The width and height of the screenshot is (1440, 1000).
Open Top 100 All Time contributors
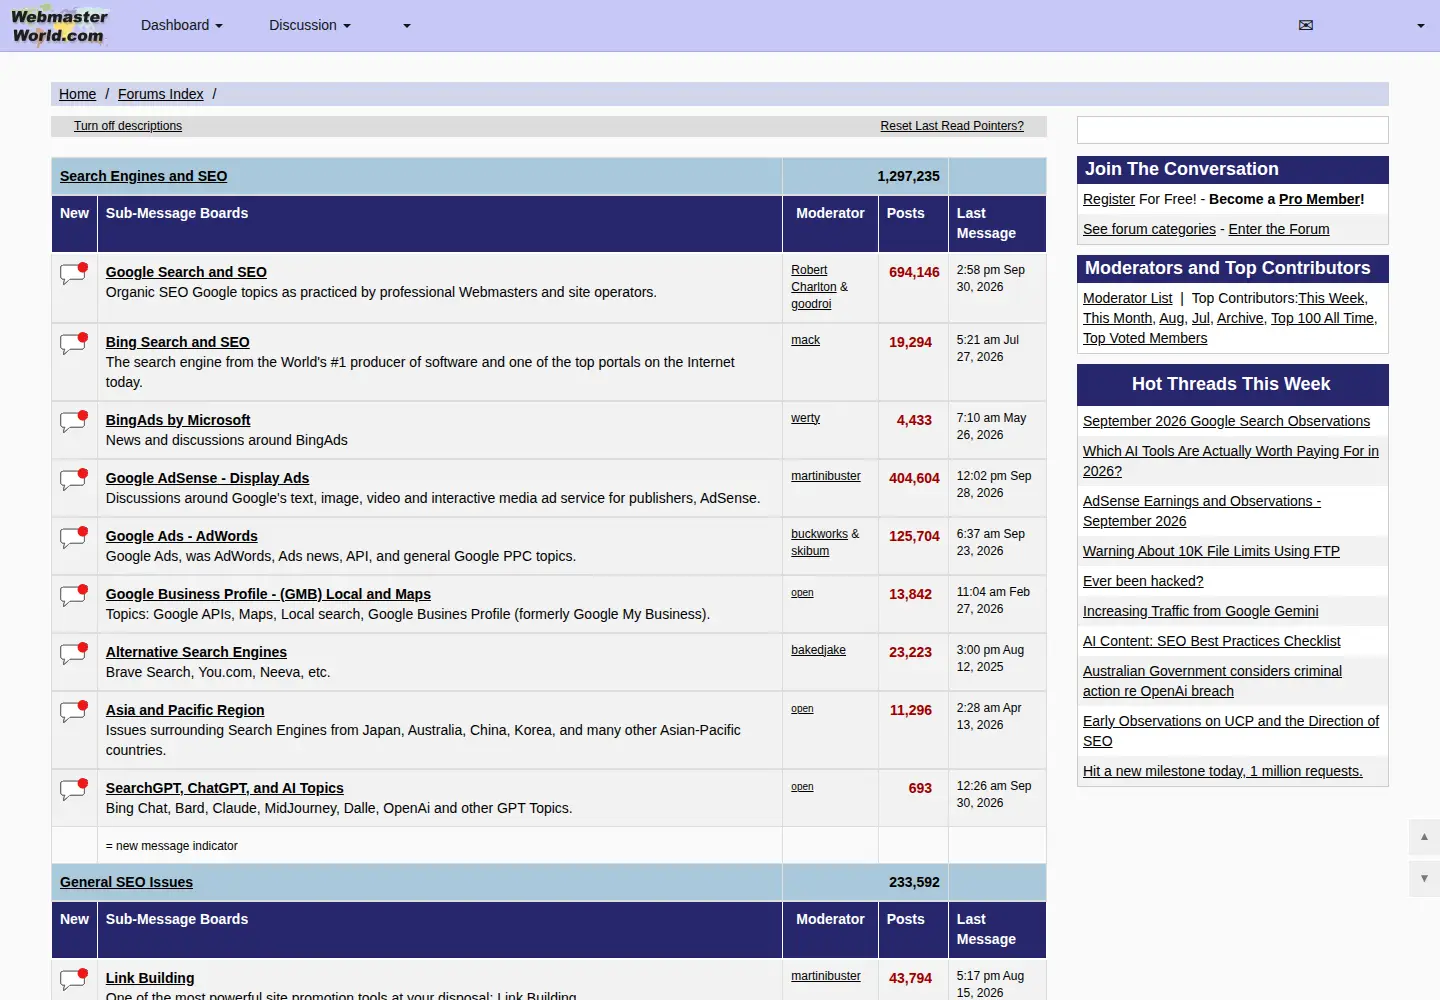pos(1322,318)
